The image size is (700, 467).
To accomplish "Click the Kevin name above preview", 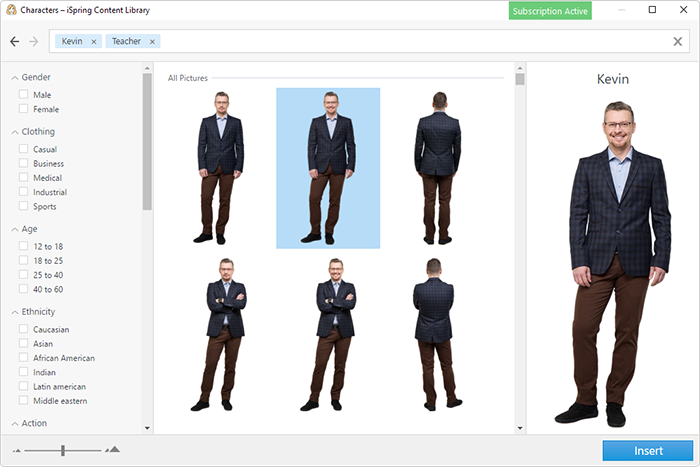I will 613,79.
